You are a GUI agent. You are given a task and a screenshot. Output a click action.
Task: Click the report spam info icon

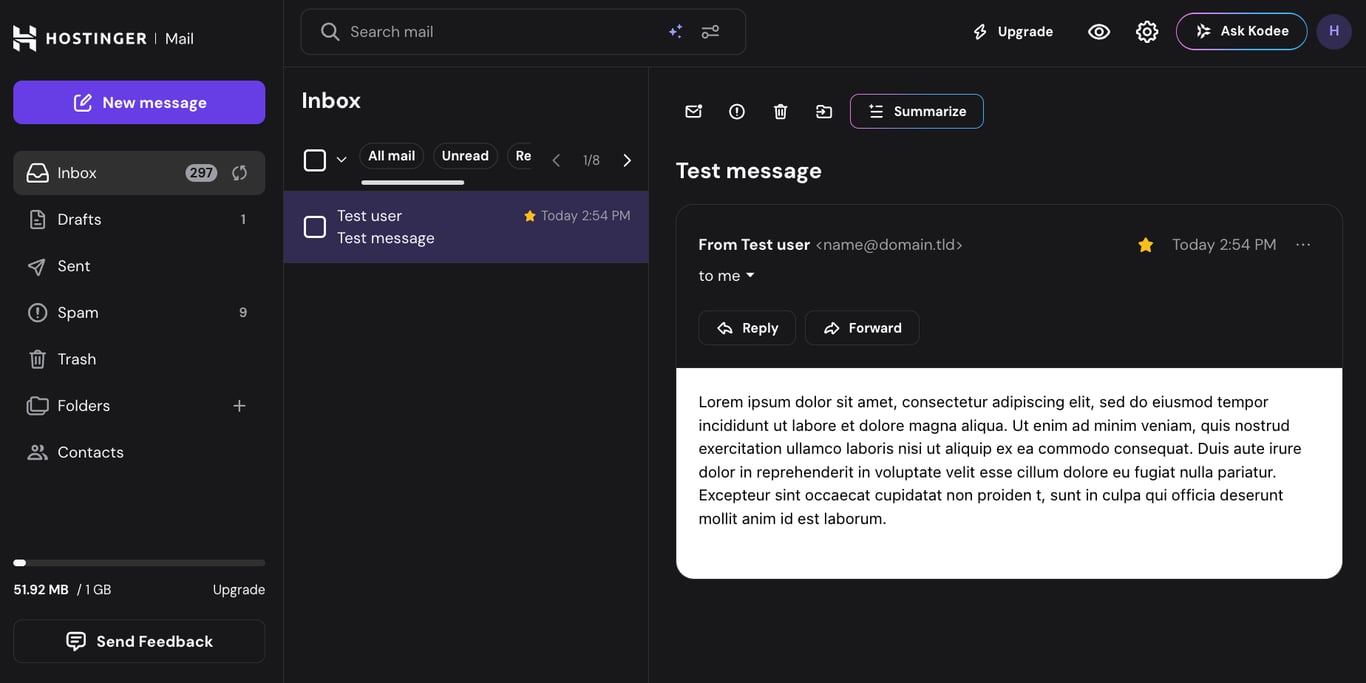tap(737, 111)
